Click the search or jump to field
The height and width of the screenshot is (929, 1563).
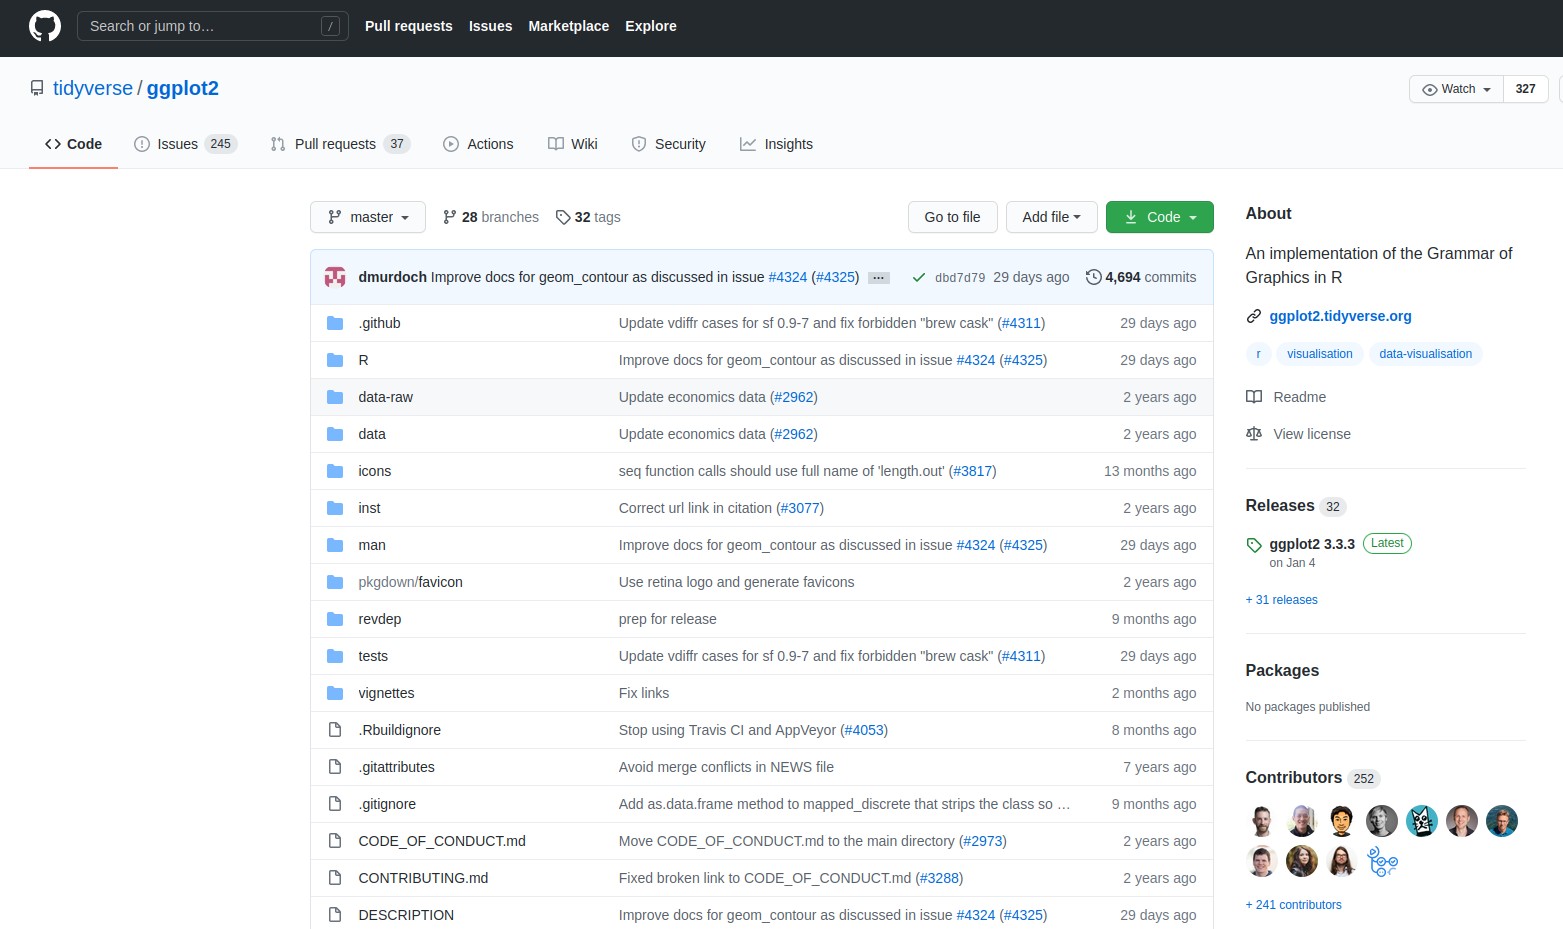(x=213, y=26)
